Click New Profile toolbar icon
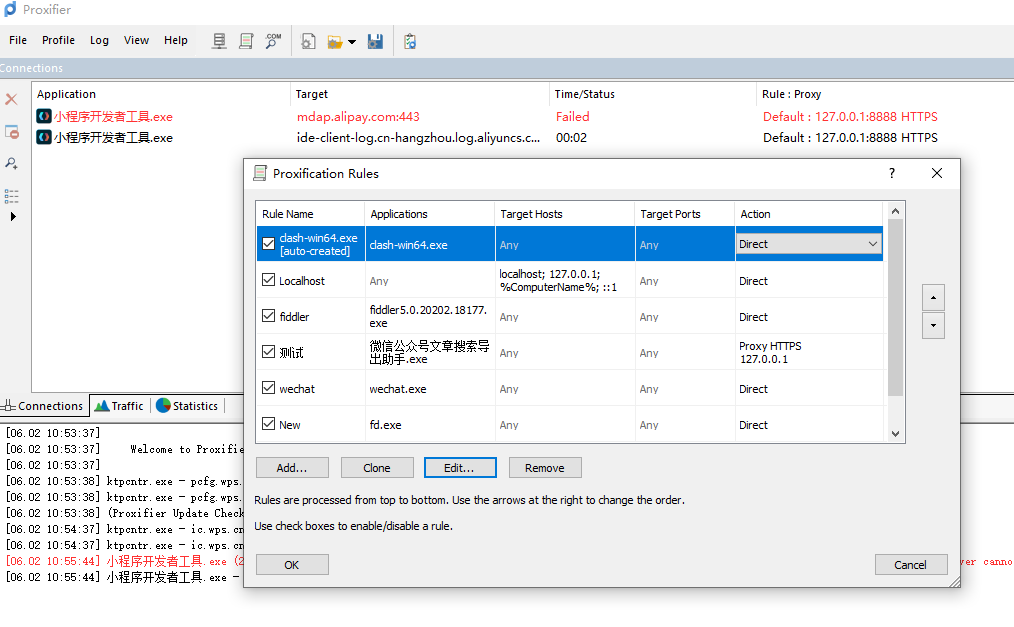The image size is (1014, 627). 308,42
